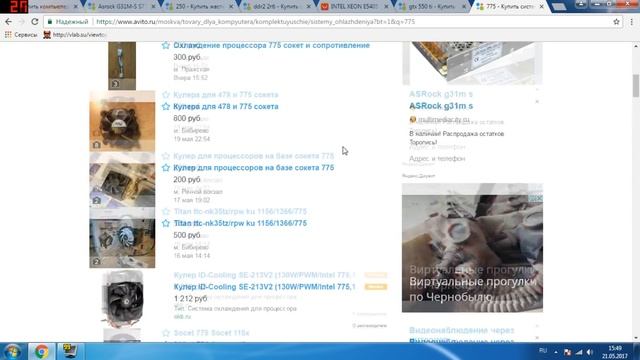Open Кулер ID-Cooling SE-213V2 listing
The height and width of the screenshot is (360, 640).
(264, 287)
